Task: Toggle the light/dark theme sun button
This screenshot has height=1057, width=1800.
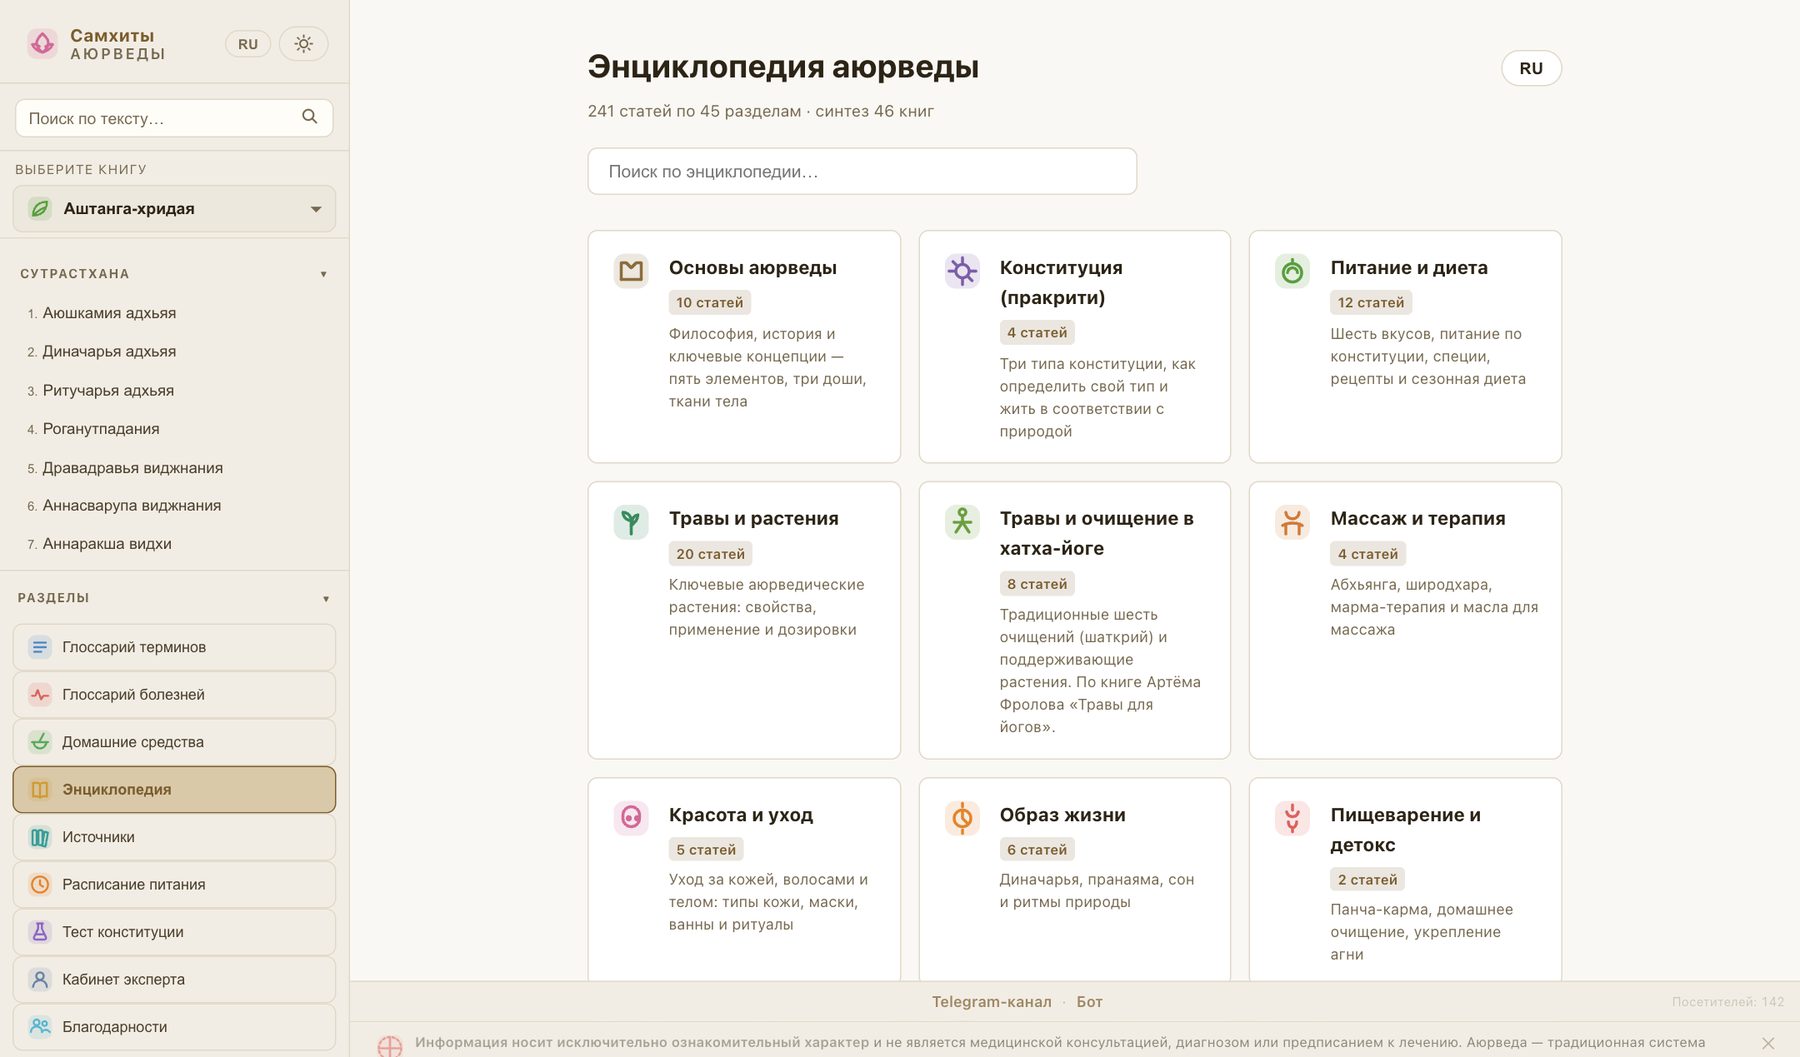Action: [x=304, y=44]
